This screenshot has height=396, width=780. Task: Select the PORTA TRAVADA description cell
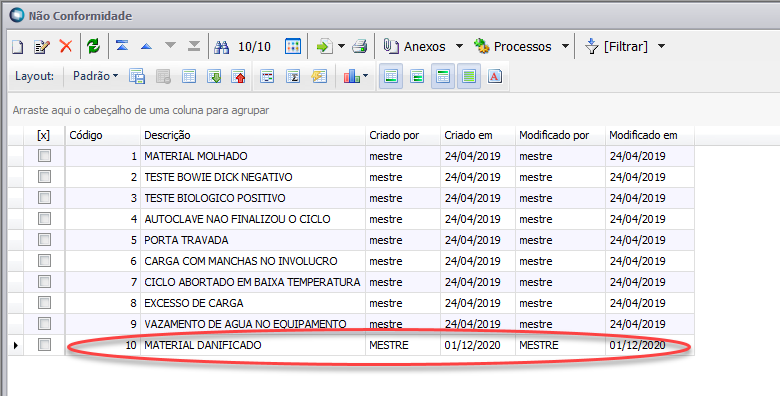[x=253, y=240]
